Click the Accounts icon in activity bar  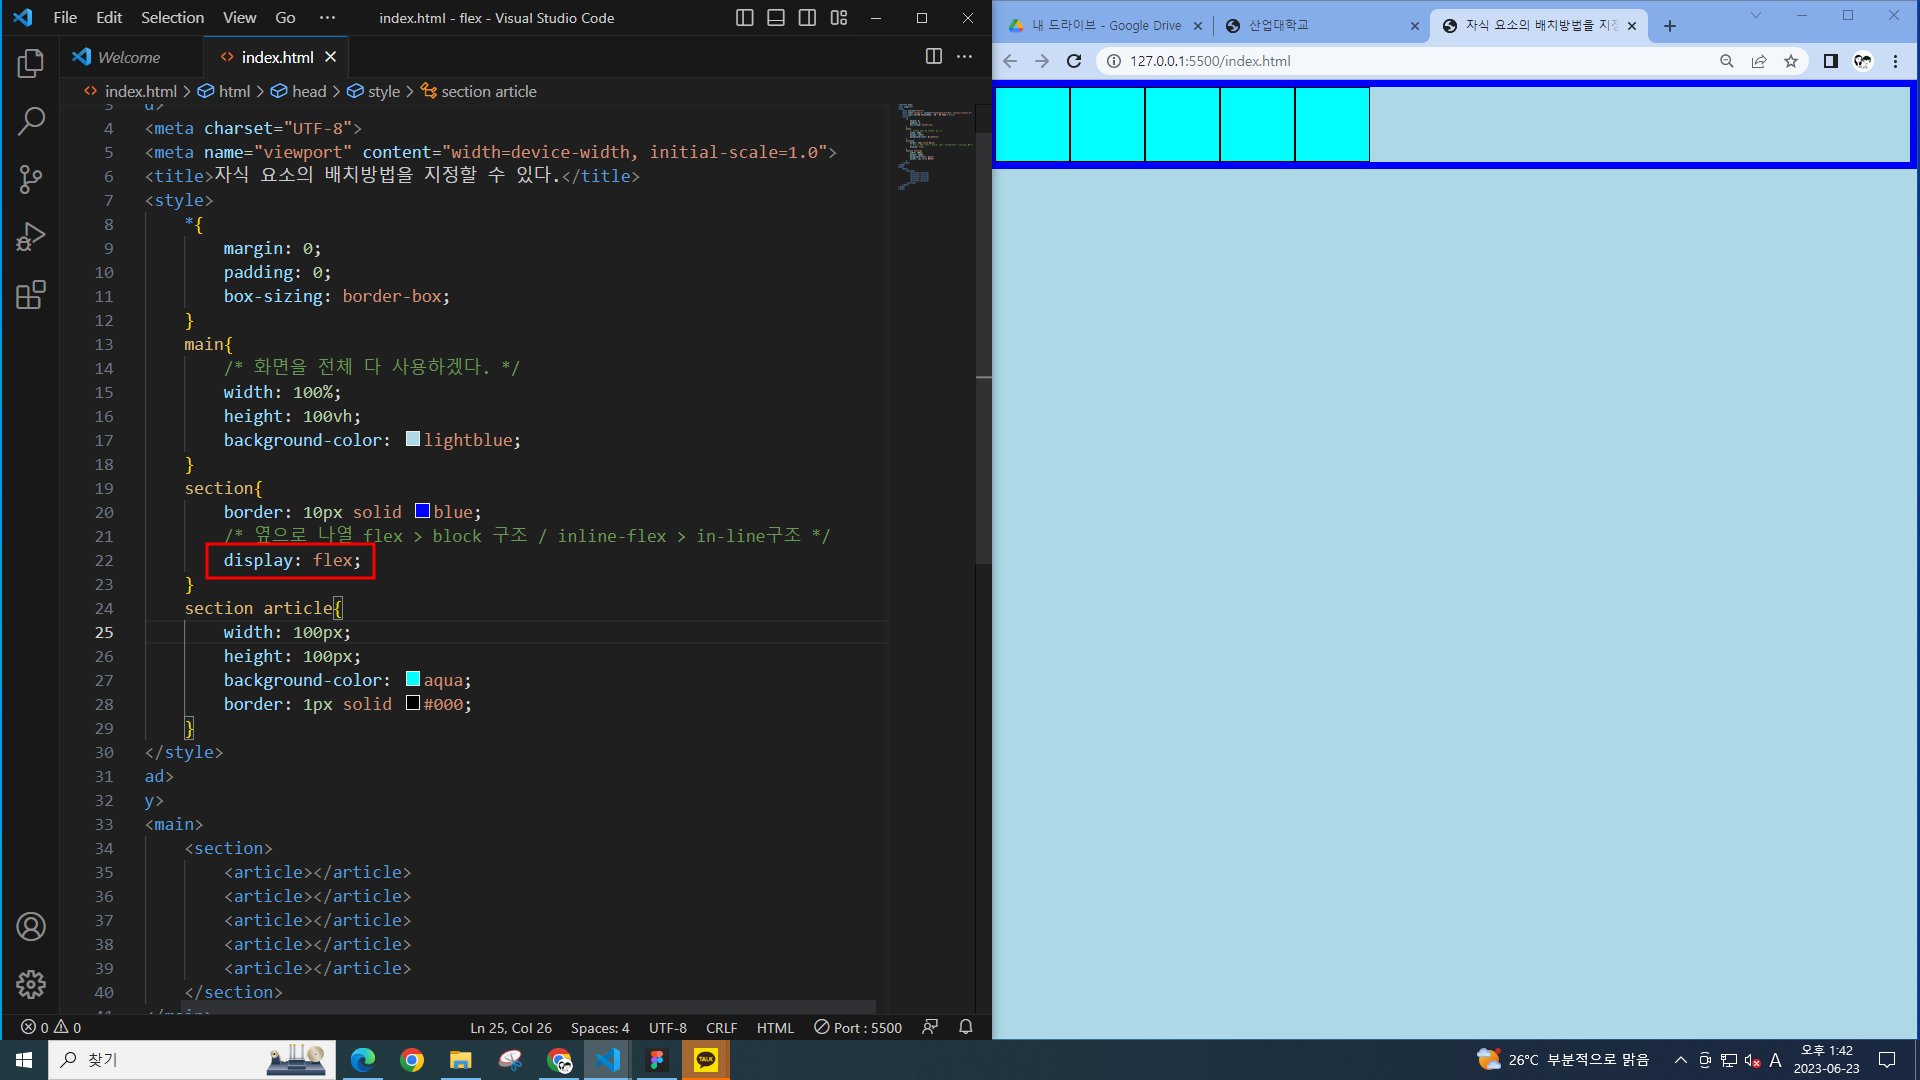click(x=31, y=927)
